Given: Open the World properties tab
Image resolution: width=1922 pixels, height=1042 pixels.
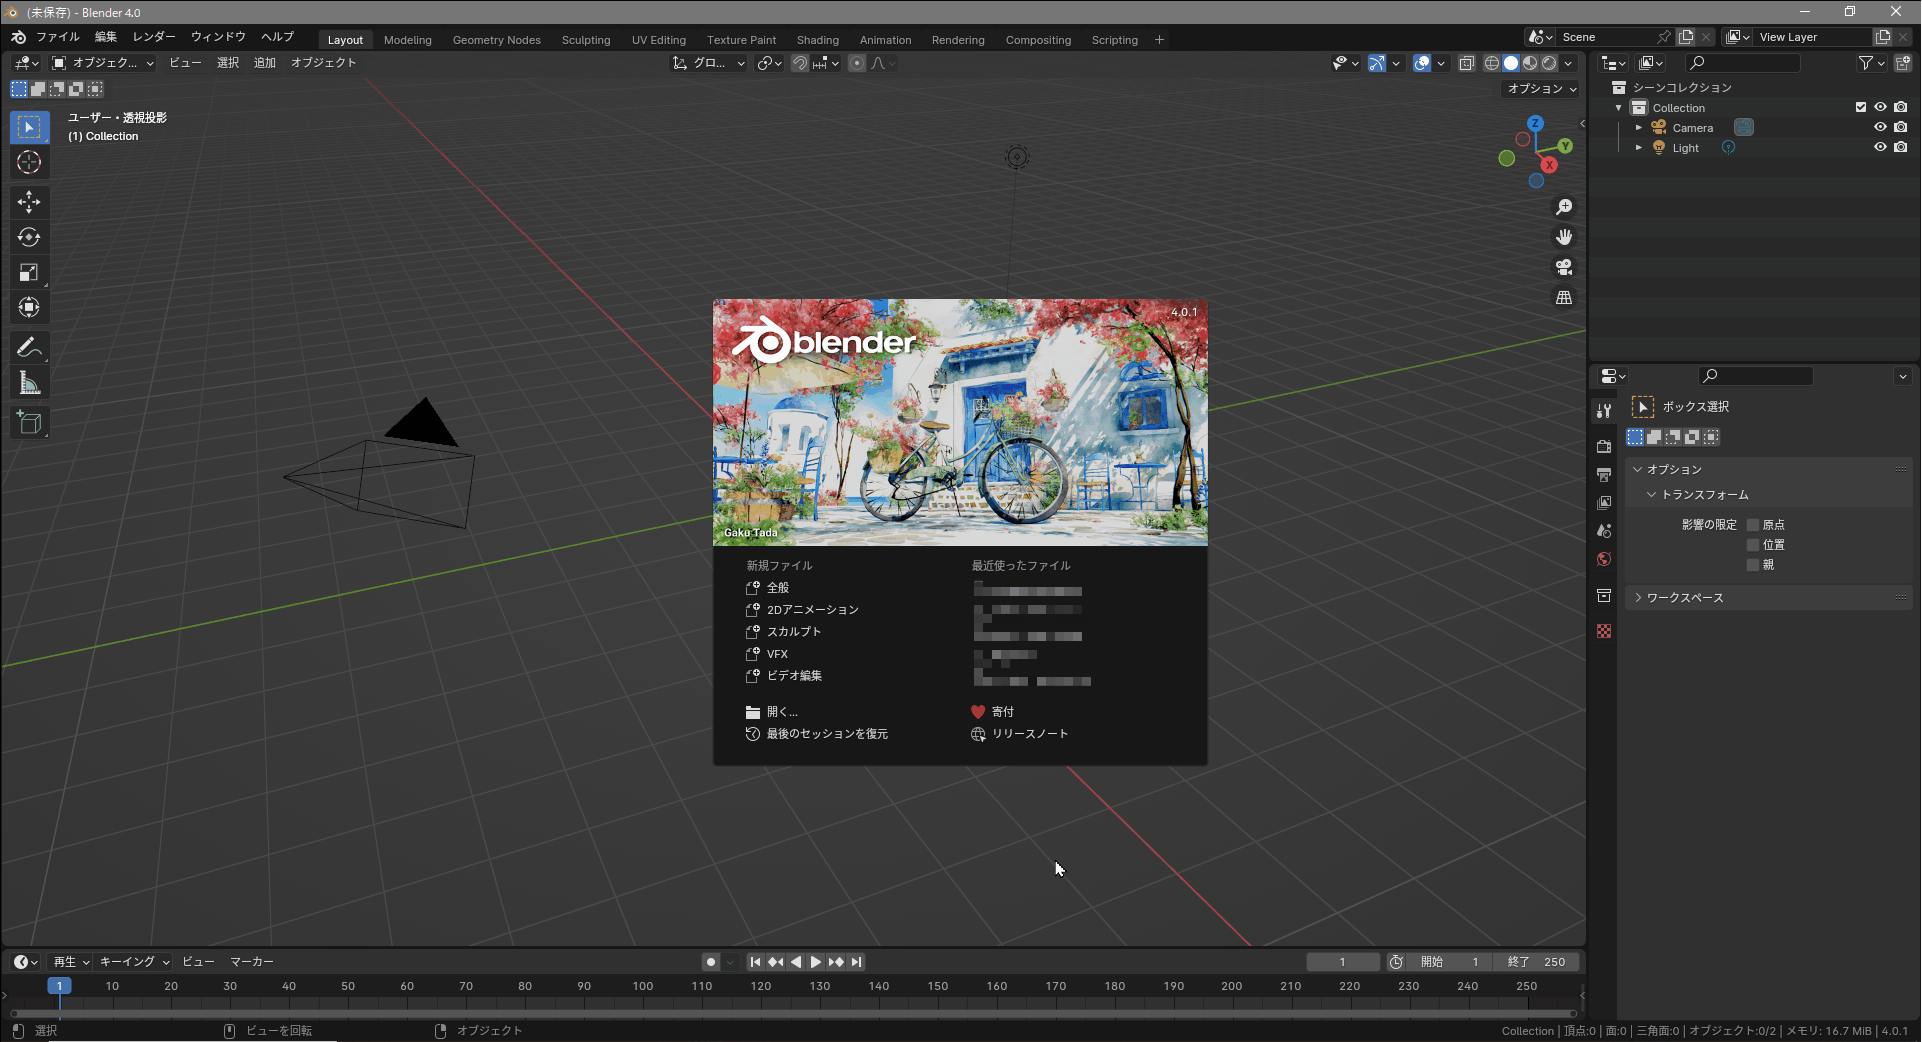Looking at the screenshot, I should pos(1604,559).
